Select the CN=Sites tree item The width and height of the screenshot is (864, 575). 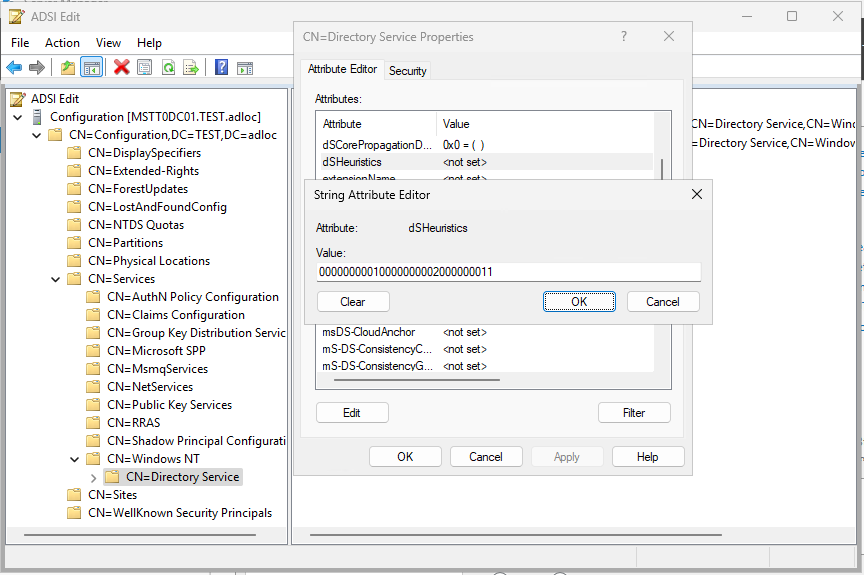[112, 495]
